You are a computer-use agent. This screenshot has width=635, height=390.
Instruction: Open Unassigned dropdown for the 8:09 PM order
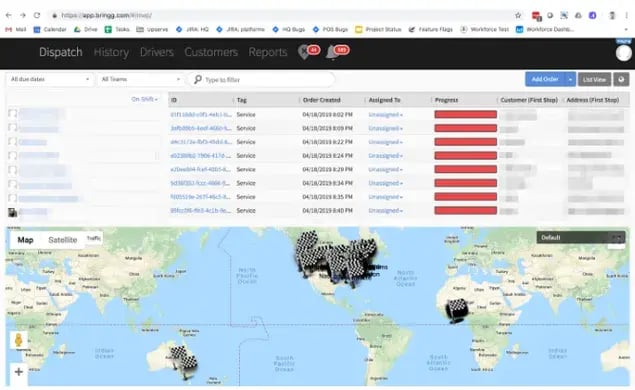[386, 128]
